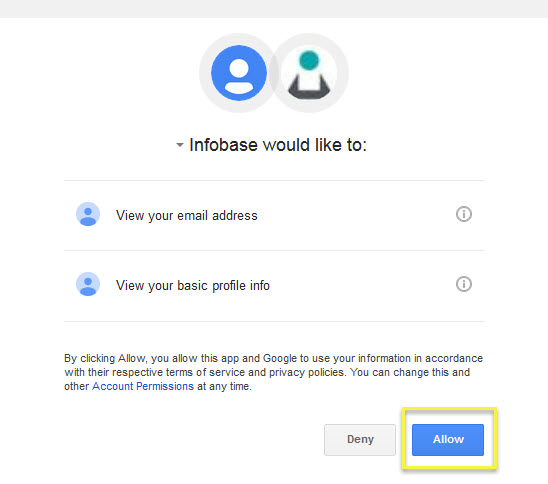Select 'View your basic profile info' text
The image size is (548, 484).
pos(193,286)
